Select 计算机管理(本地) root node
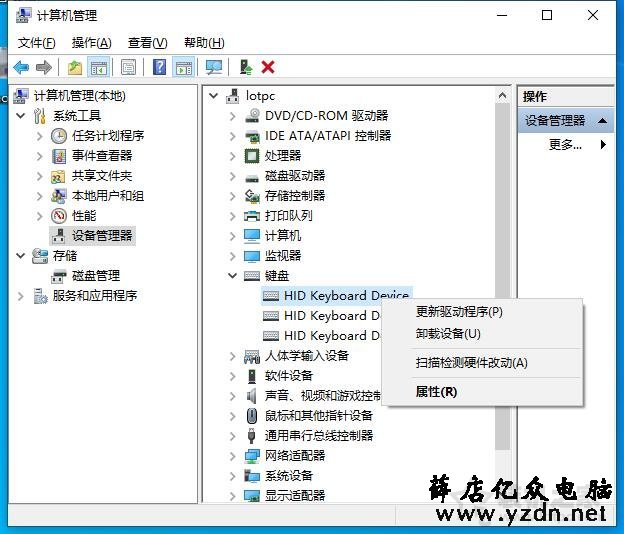Viewport: 624px width, 534px height. pos(79,96)
